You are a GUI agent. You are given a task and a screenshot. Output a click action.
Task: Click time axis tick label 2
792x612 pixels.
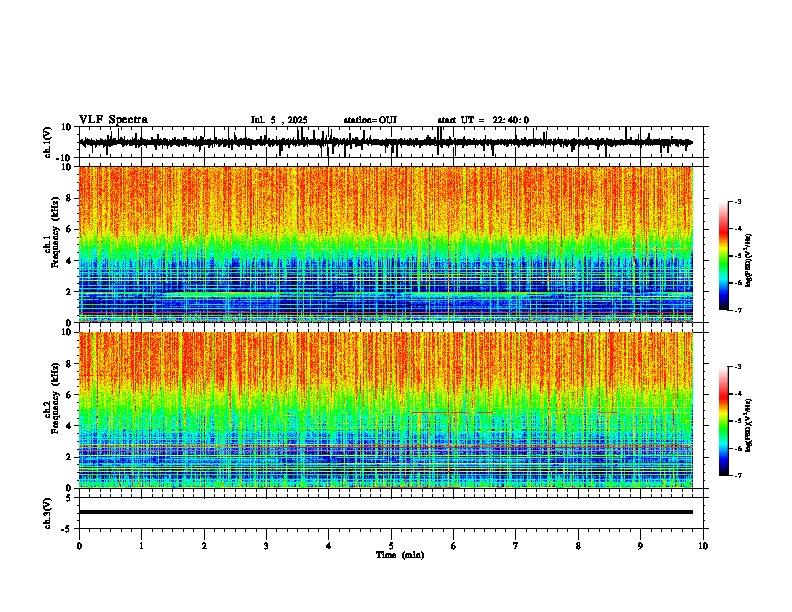pyautogui.click(x=204, y=546)
